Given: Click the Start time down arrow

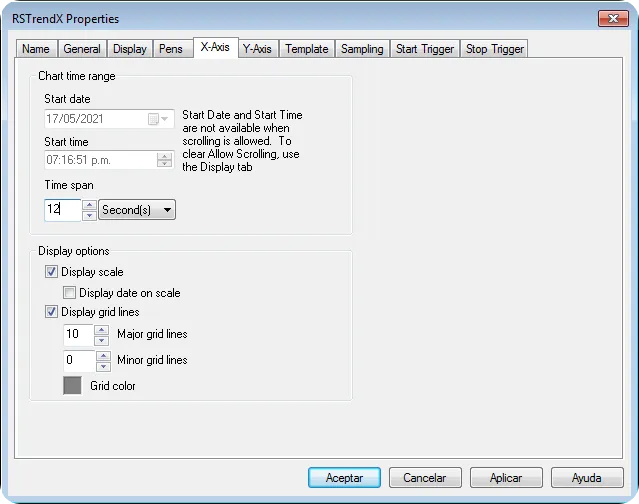Looking at the screenshot, I should click(x=164, y=163).
